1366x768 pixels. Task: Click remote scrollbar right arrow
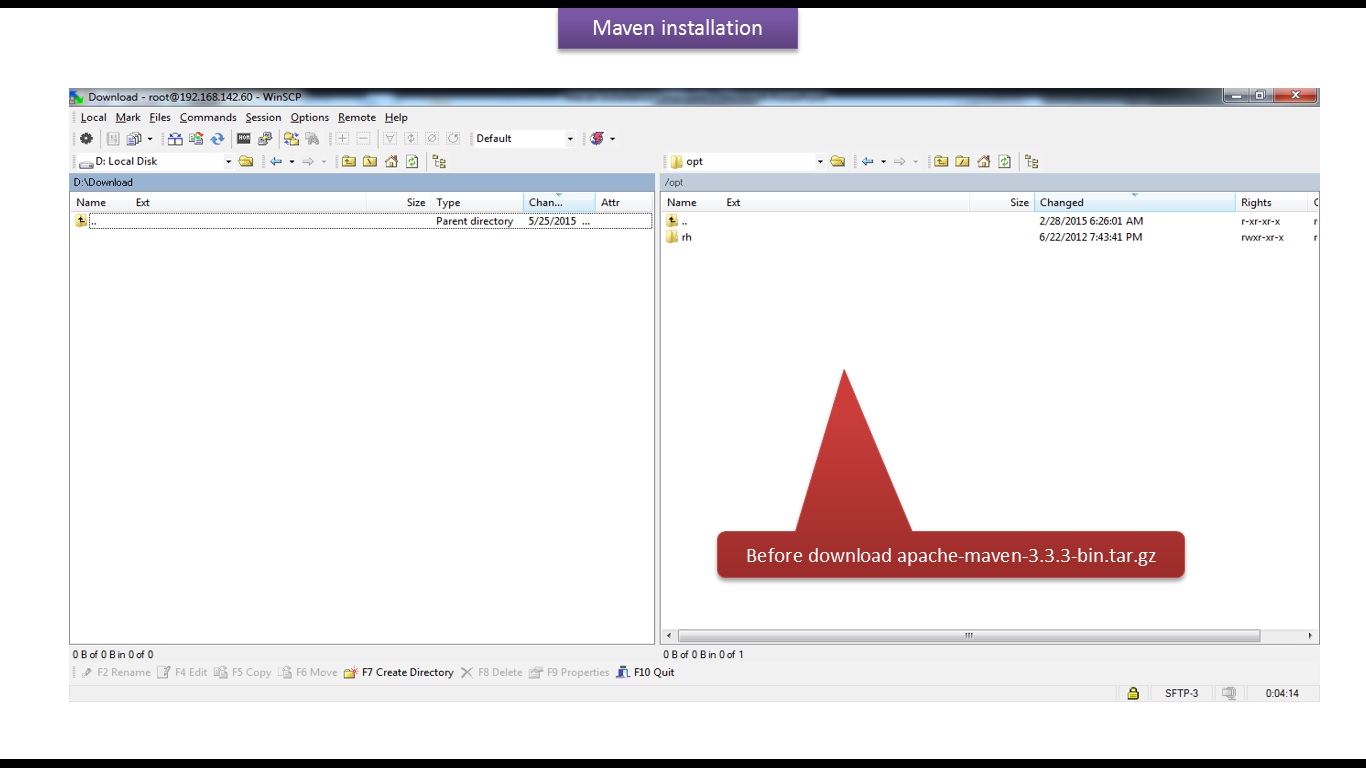click(x=1310, y=636)
